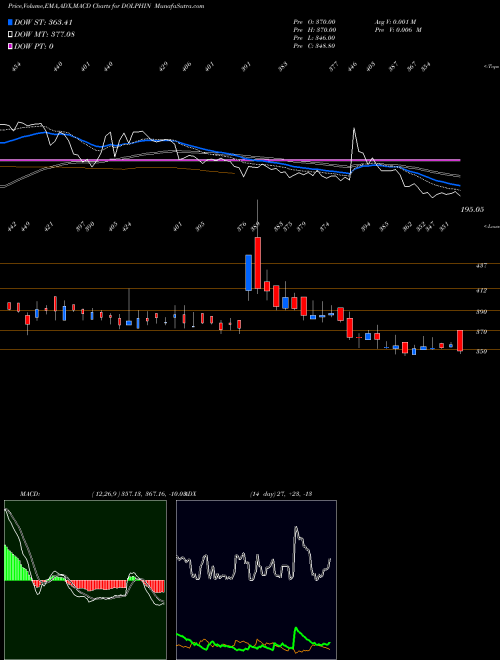500x660 pixels.
Task: Click the 442 low label
Action: tap(12, 227)
